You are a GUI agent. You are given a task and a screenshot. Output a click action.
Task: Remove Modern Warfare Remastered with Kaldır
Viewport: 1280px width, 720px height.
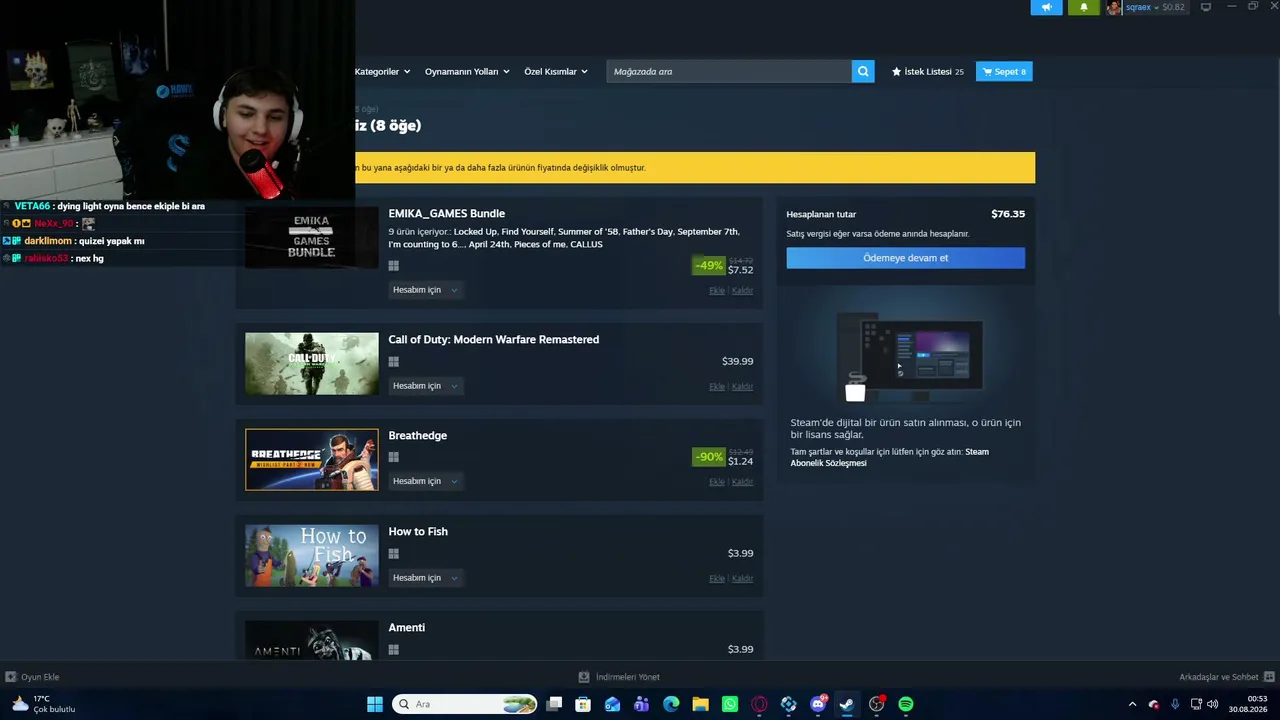[x=742, y=387]
